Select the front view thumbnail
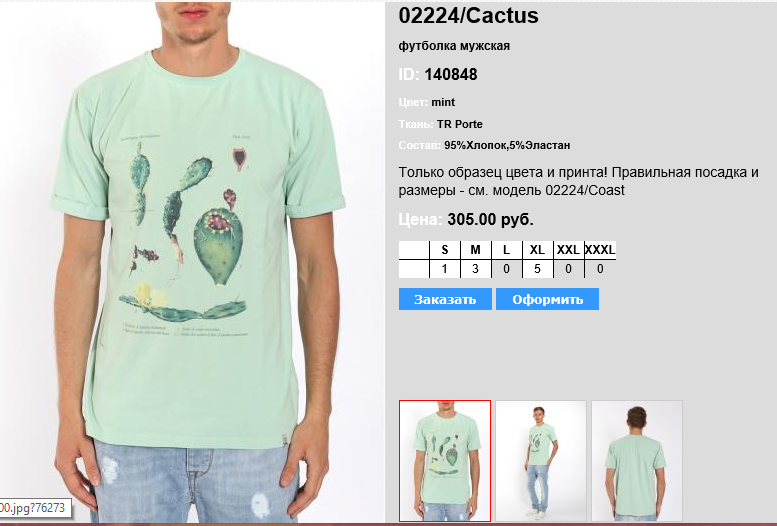777x526 pixels. click(444, 461)
